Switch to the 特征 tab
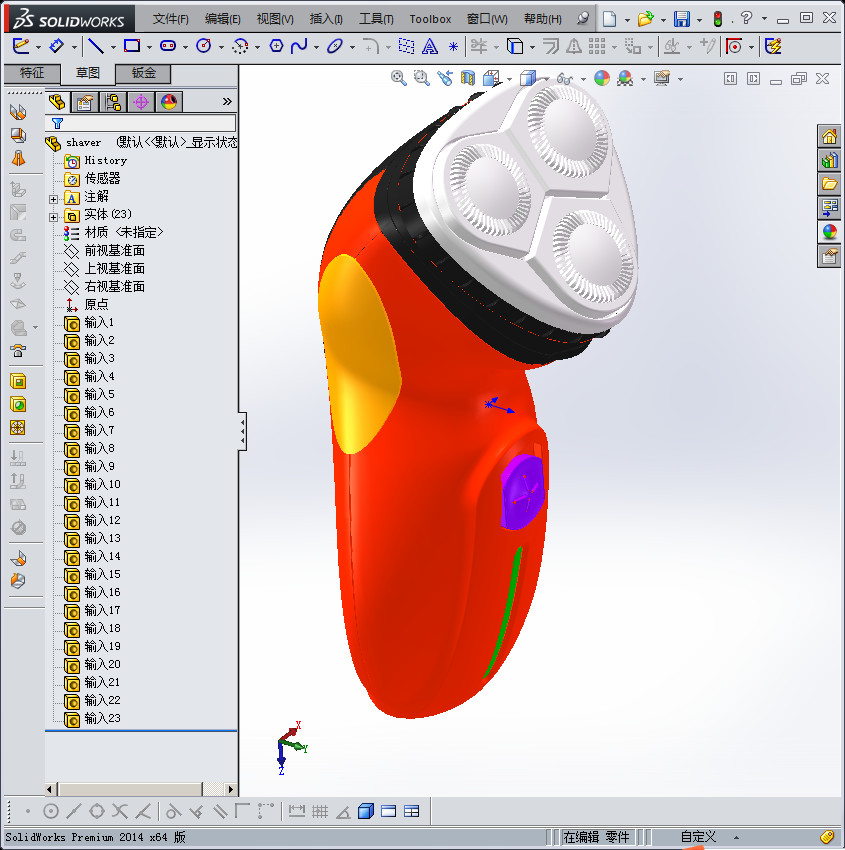 click(32, 73)
